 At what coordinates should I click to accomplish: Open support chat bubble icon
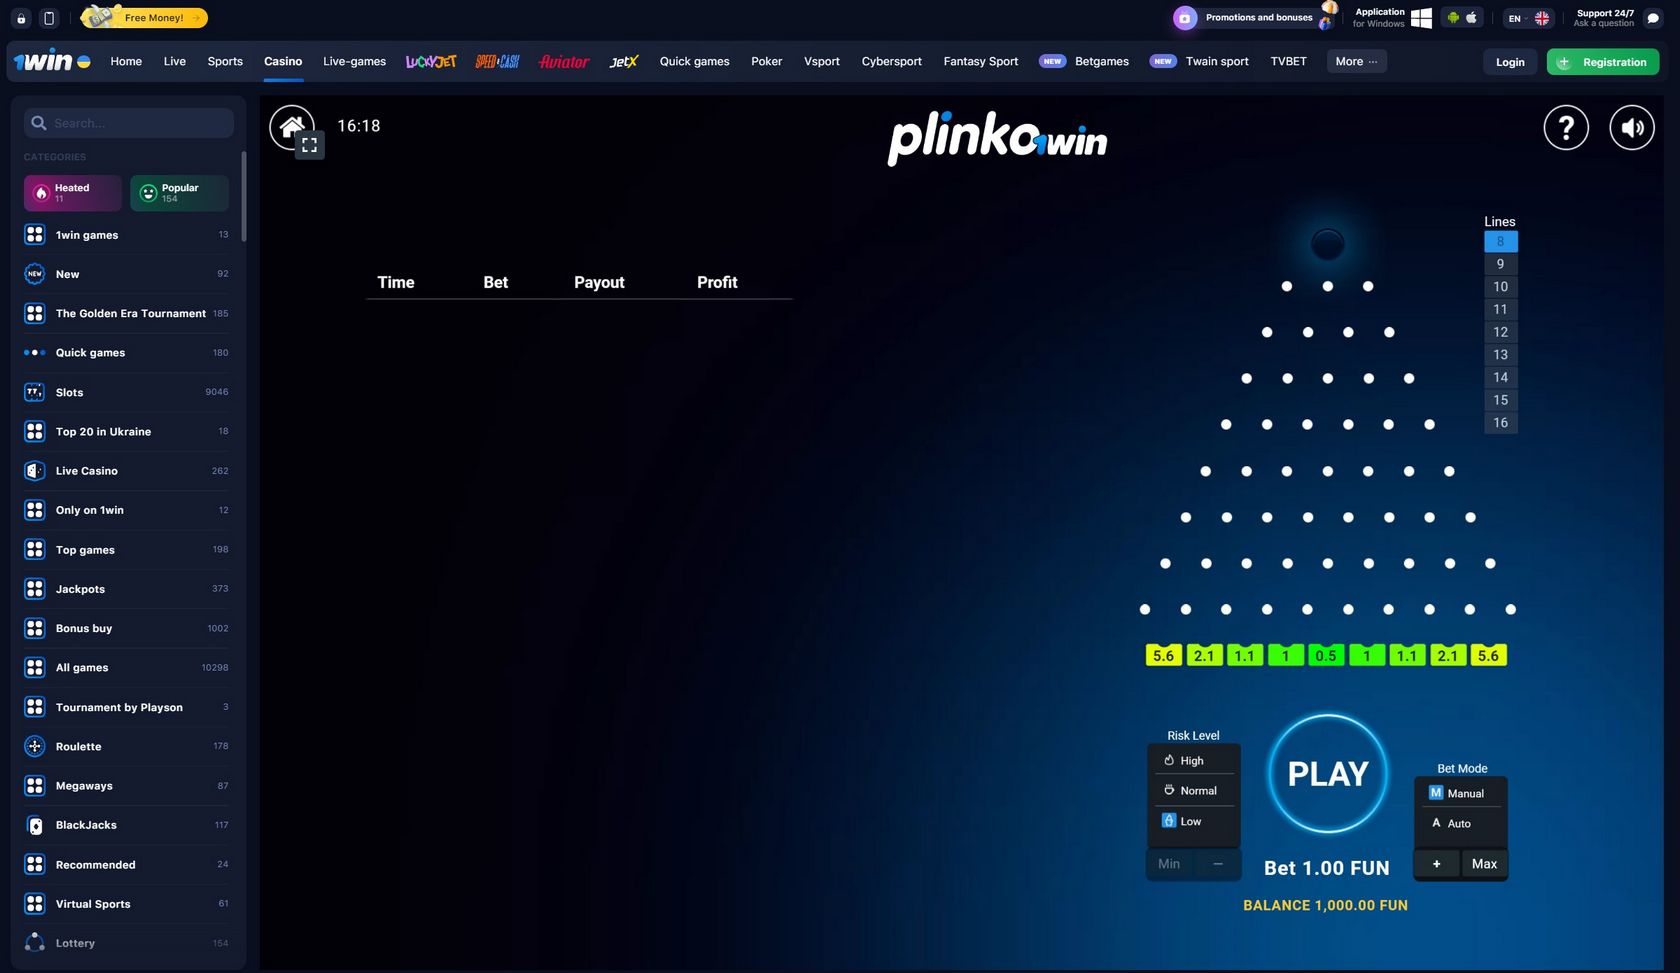tap(1653, 18)
